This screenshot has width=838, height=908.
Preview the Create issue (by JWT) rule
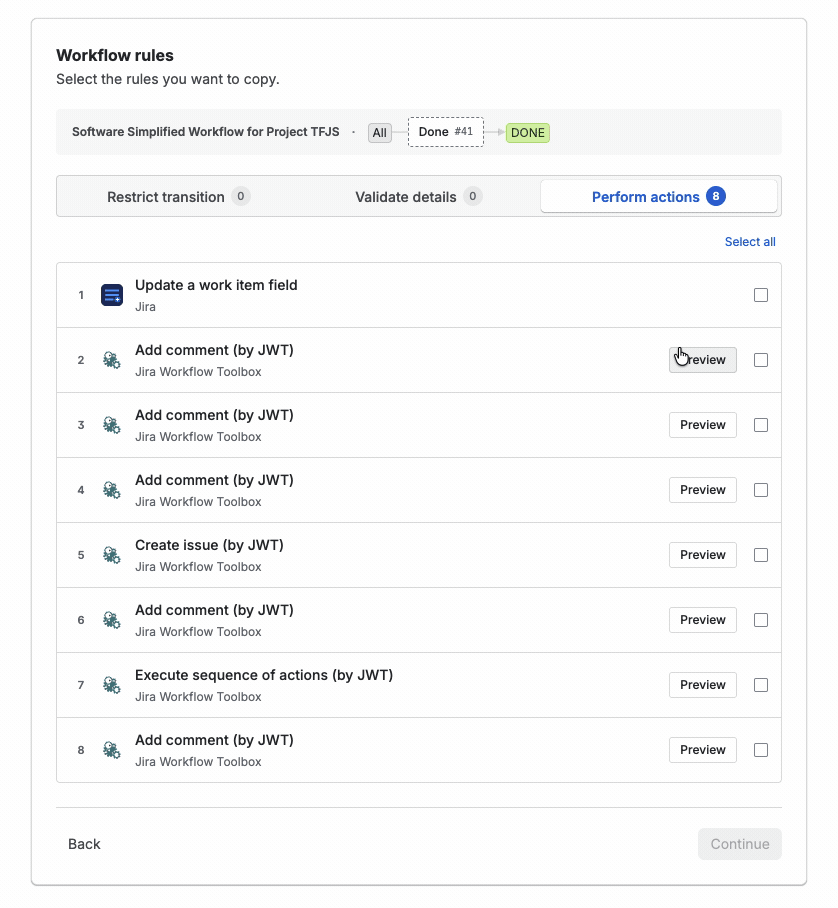[702, 555]
